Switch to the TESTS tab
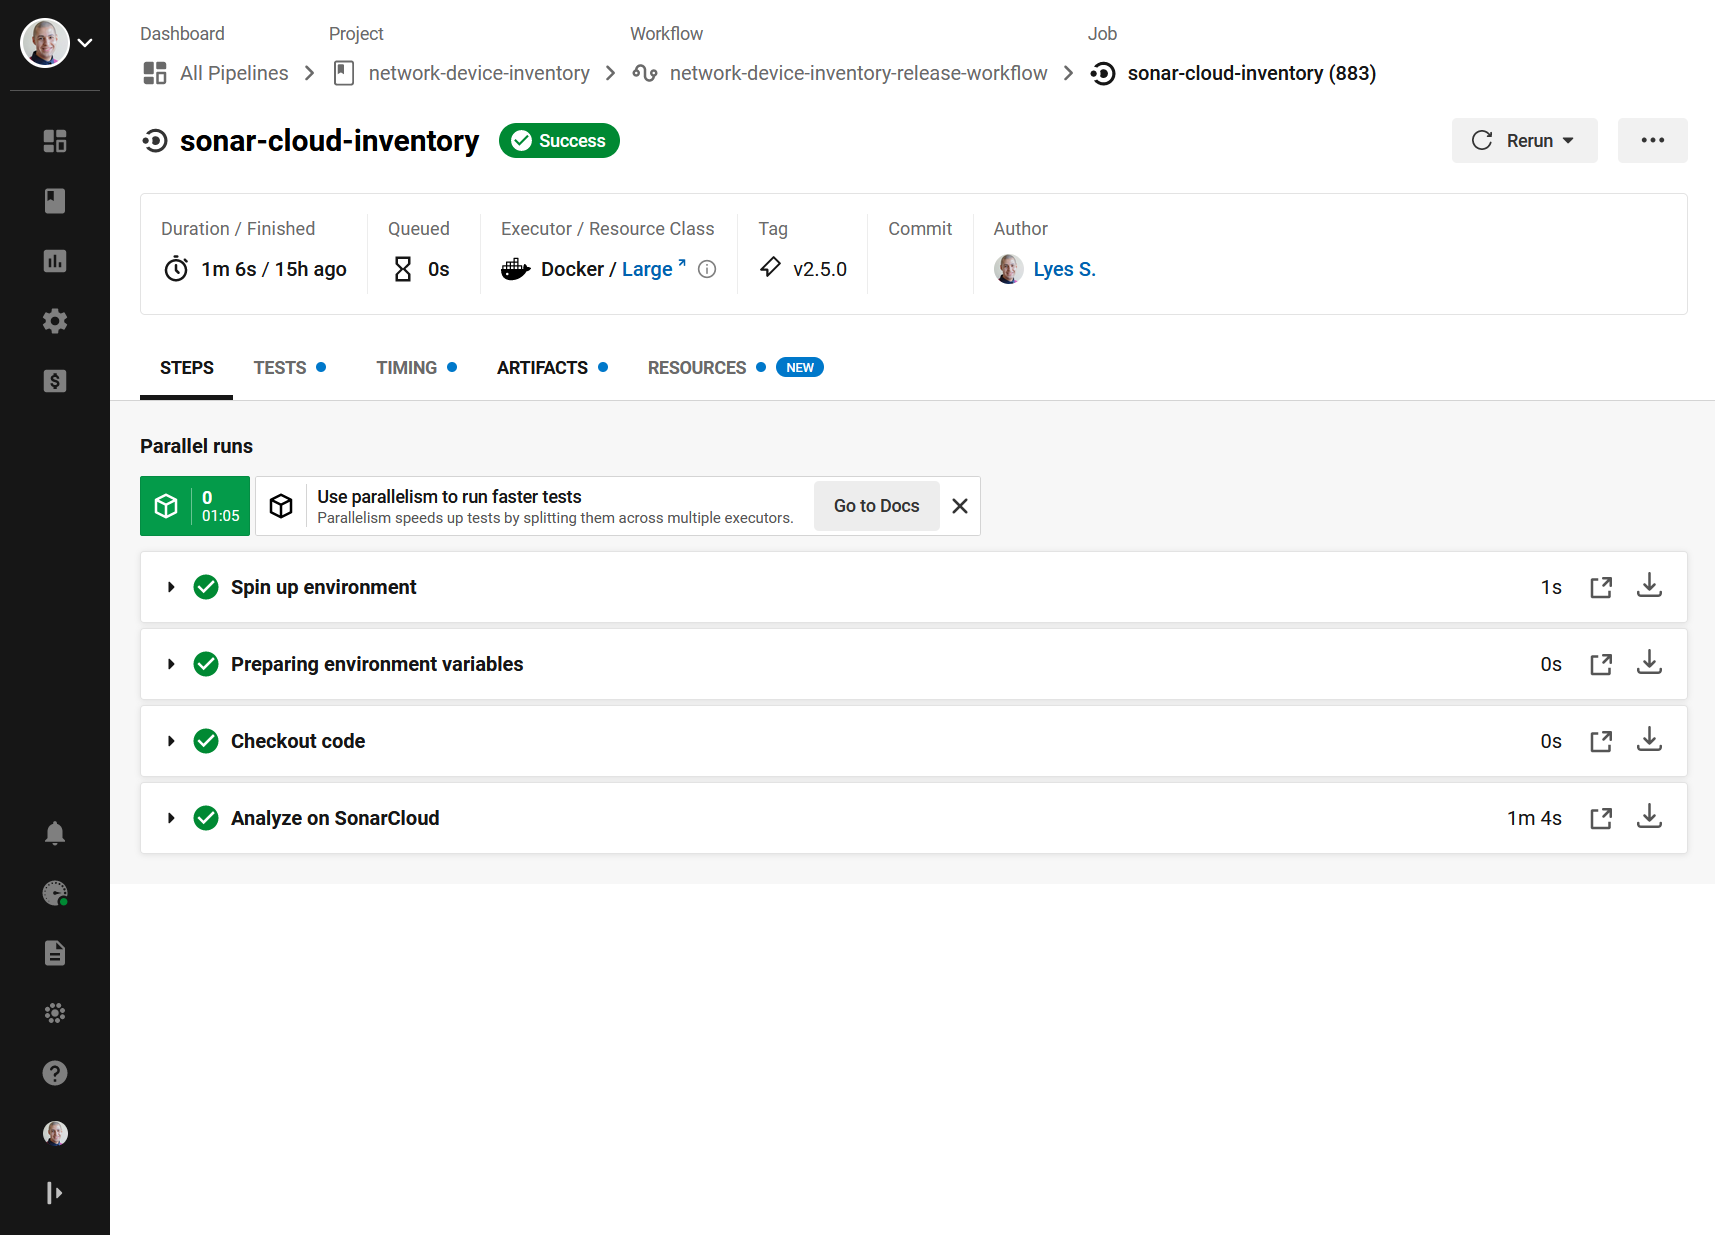 point(290,368)
